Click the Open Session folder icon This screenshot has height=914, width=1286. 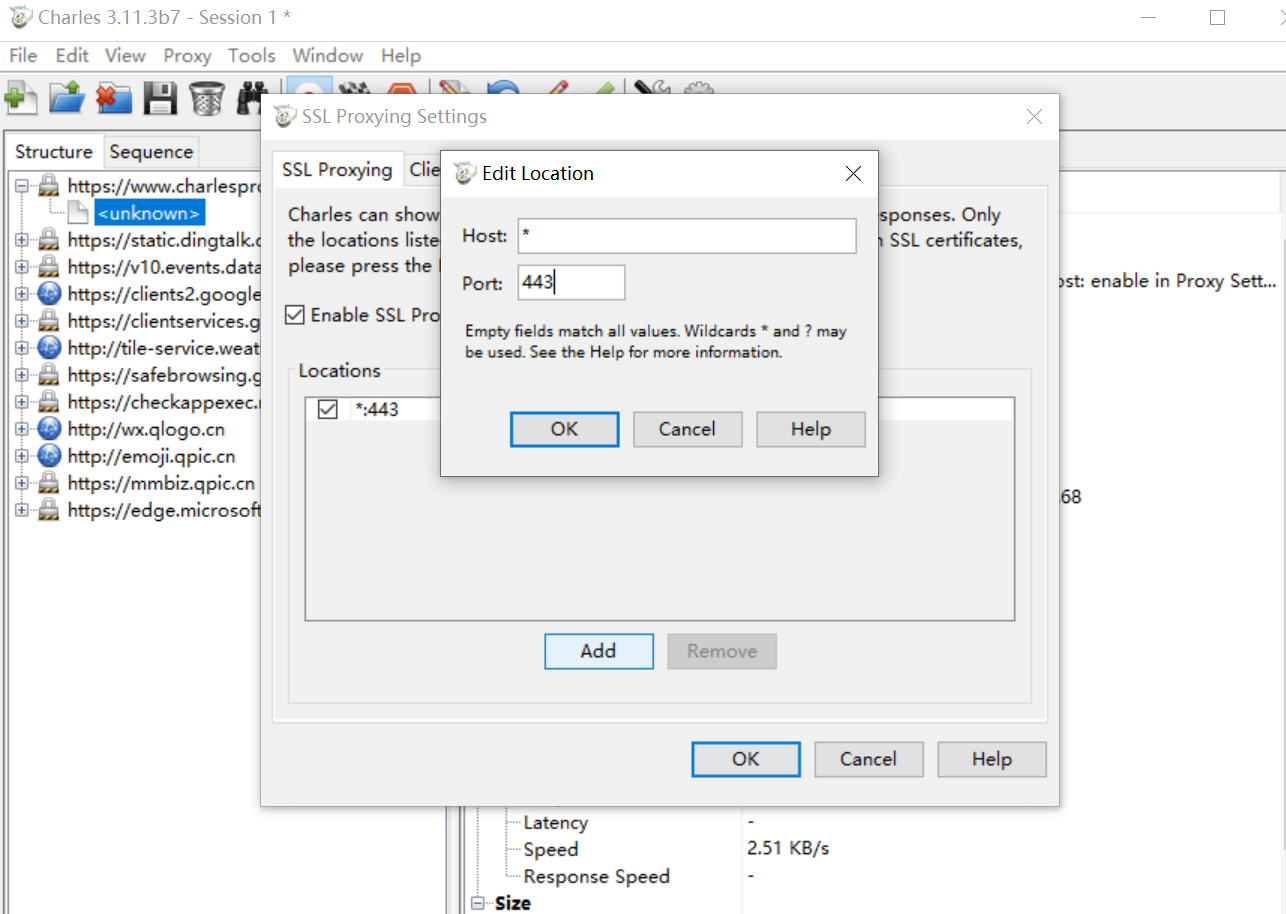[66, 97]
